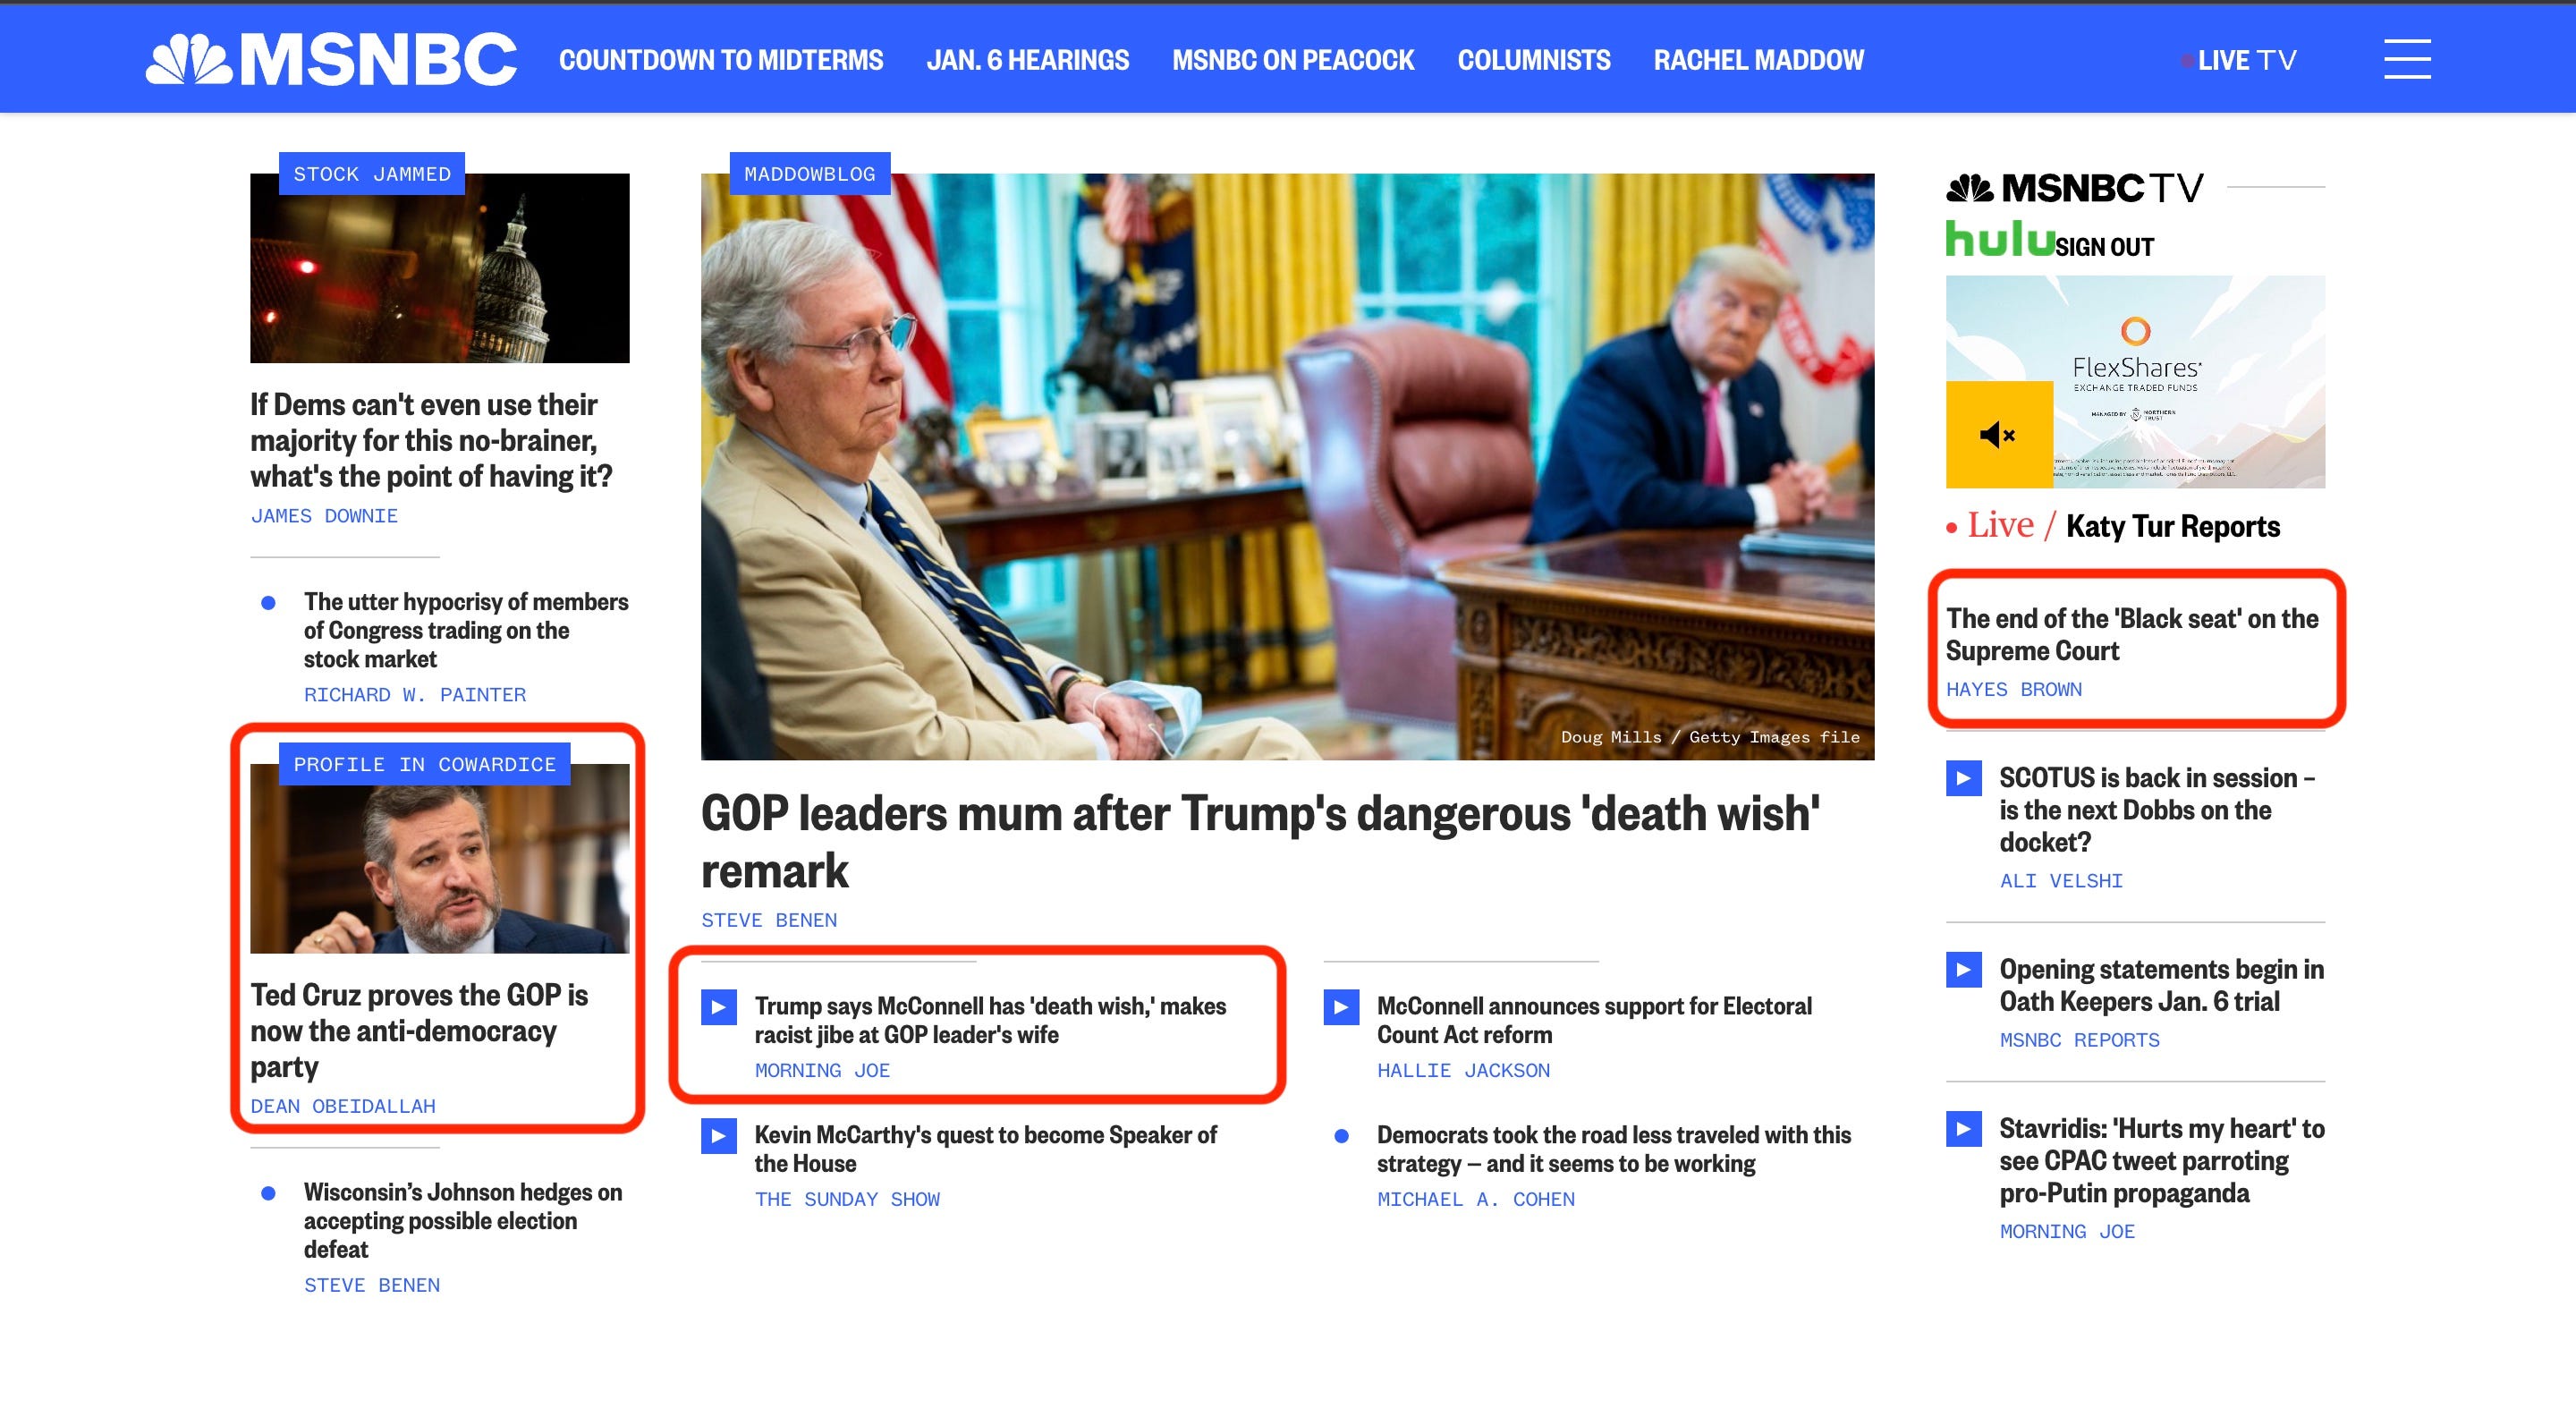
Task: Click Hayes Brown author link
Action: [2014, 690]
